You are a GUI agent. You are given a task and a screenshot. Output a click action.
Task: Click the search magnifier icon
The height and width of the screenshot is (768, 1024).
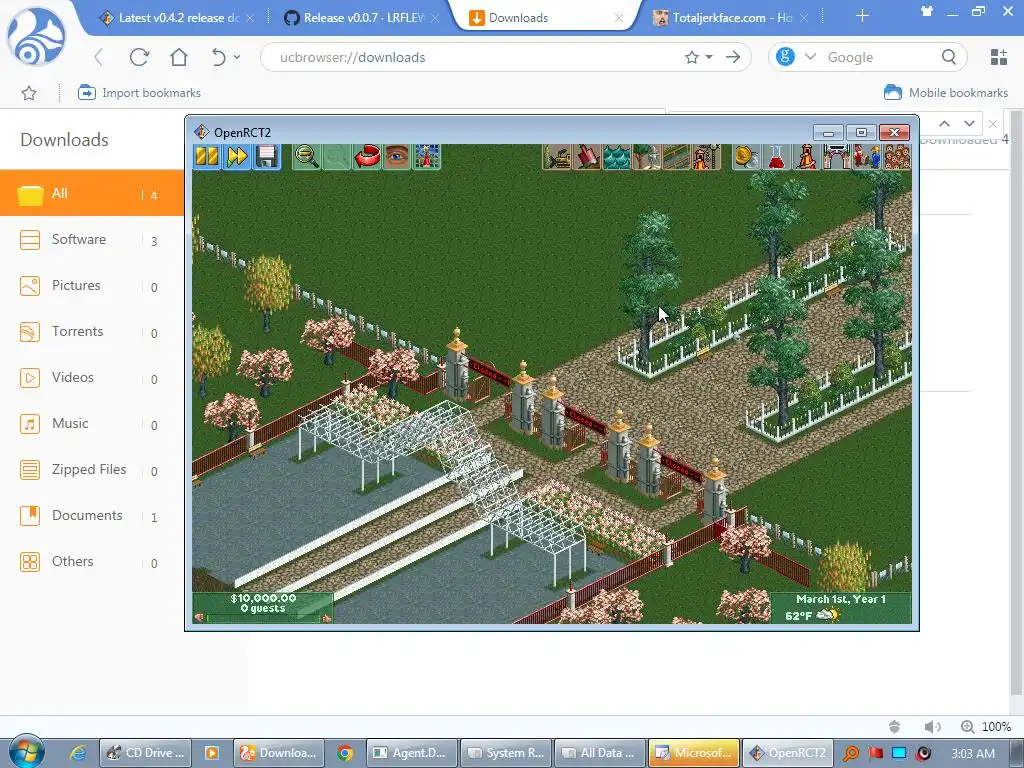point(949,57)
